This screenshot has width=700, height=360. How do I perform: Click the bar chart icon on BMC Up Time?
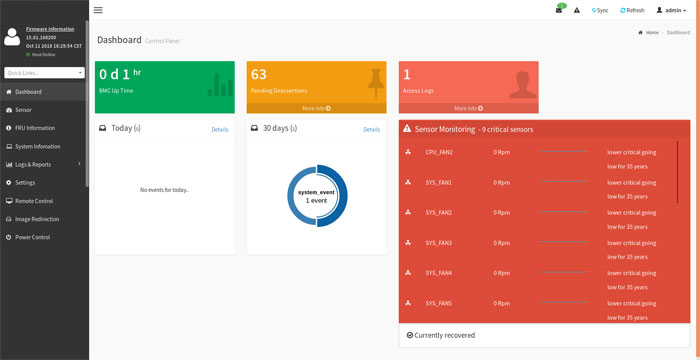coord(220,85)
